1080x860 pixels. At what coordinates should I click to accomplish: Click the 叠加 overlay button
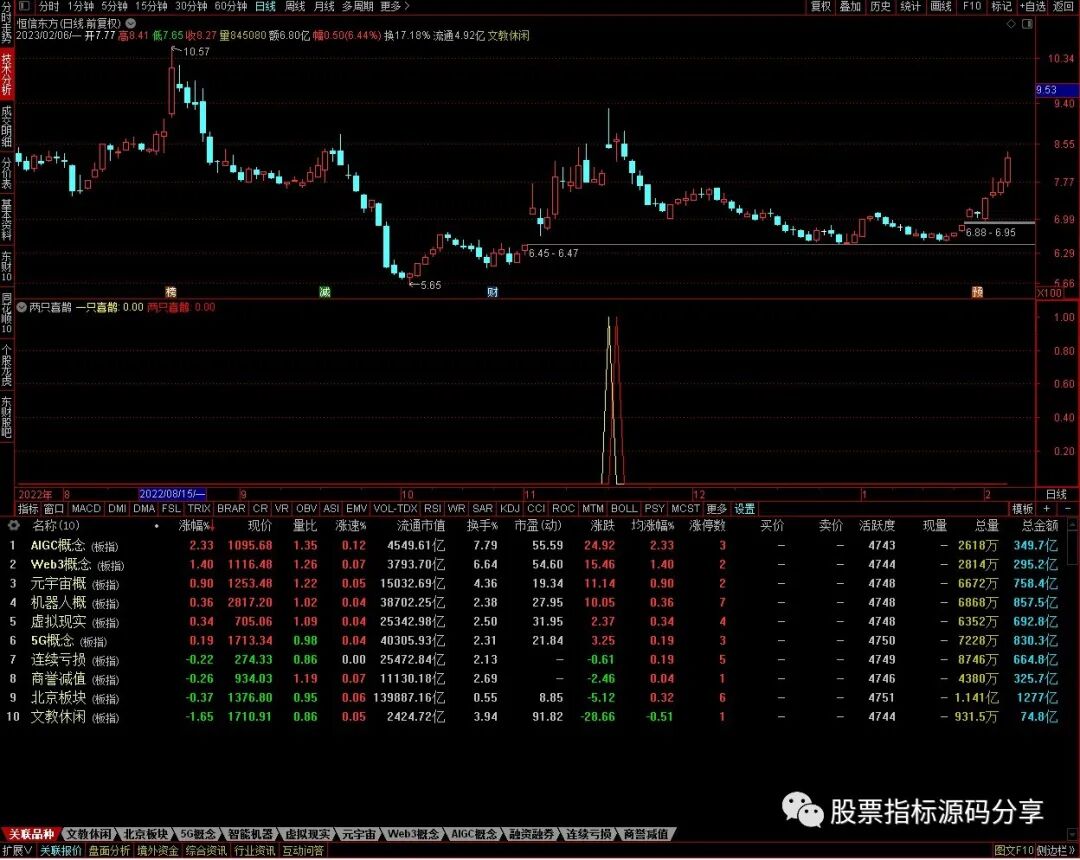(x=850, y=6)
